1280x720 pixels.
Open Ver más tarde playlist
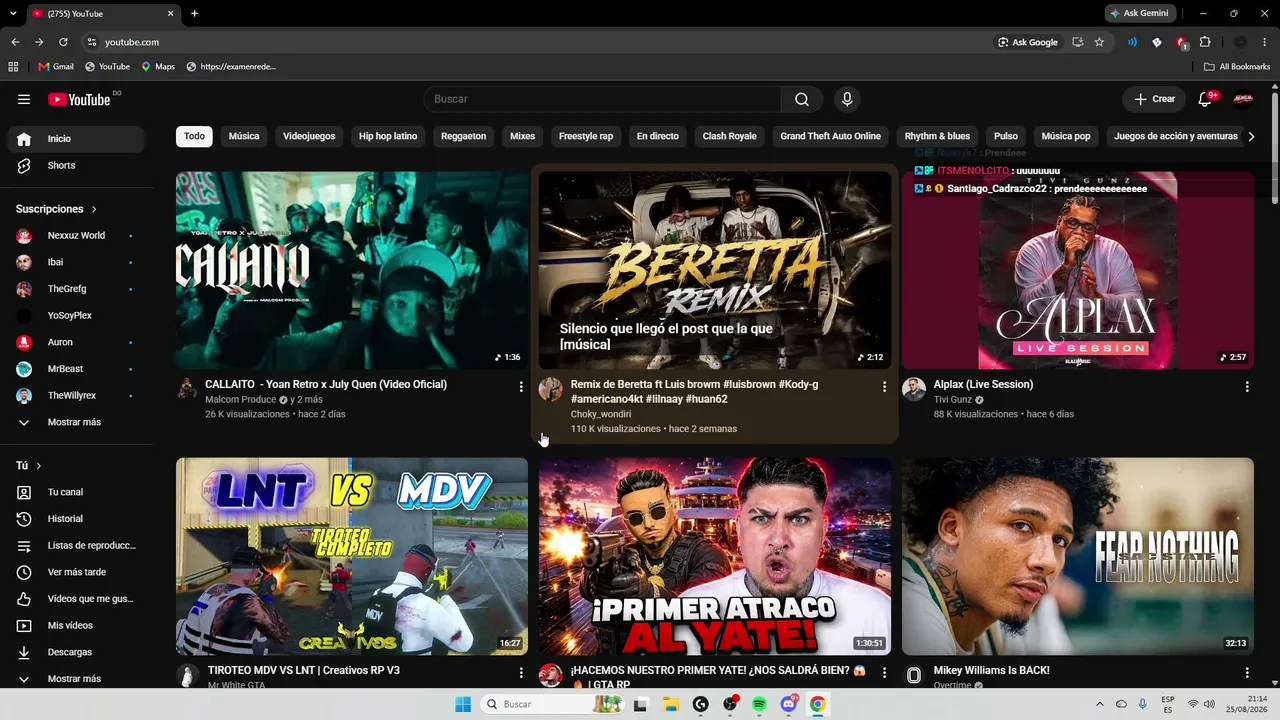click(76, 572)
